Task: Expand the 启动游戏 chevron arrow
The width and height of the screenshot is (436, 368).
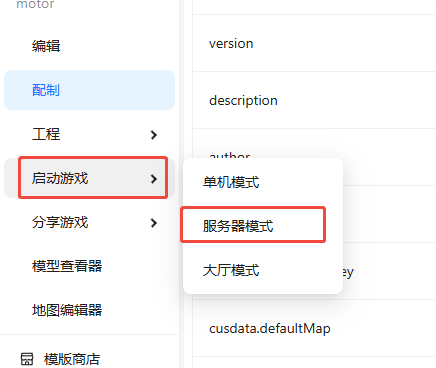Action: point(154,179)
